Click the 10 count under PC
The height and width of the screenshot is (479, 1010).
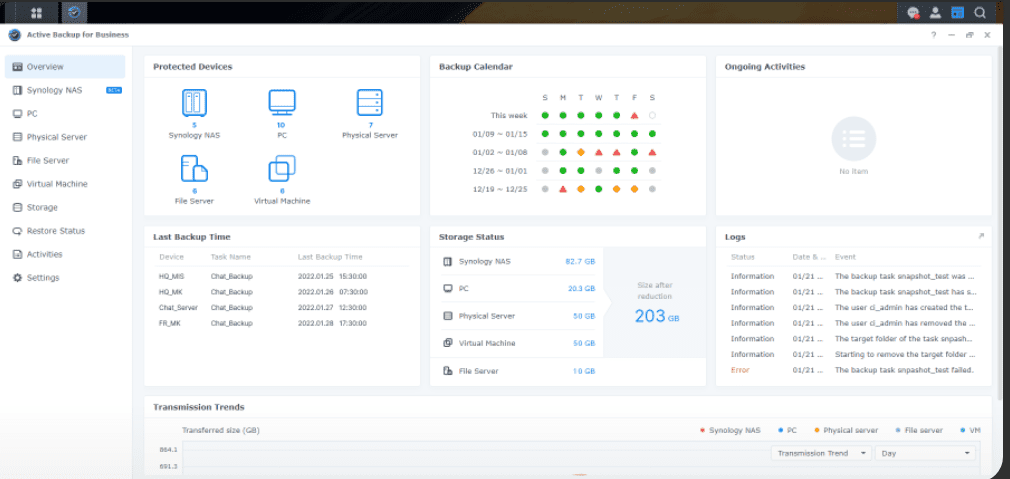coord(281,125)
